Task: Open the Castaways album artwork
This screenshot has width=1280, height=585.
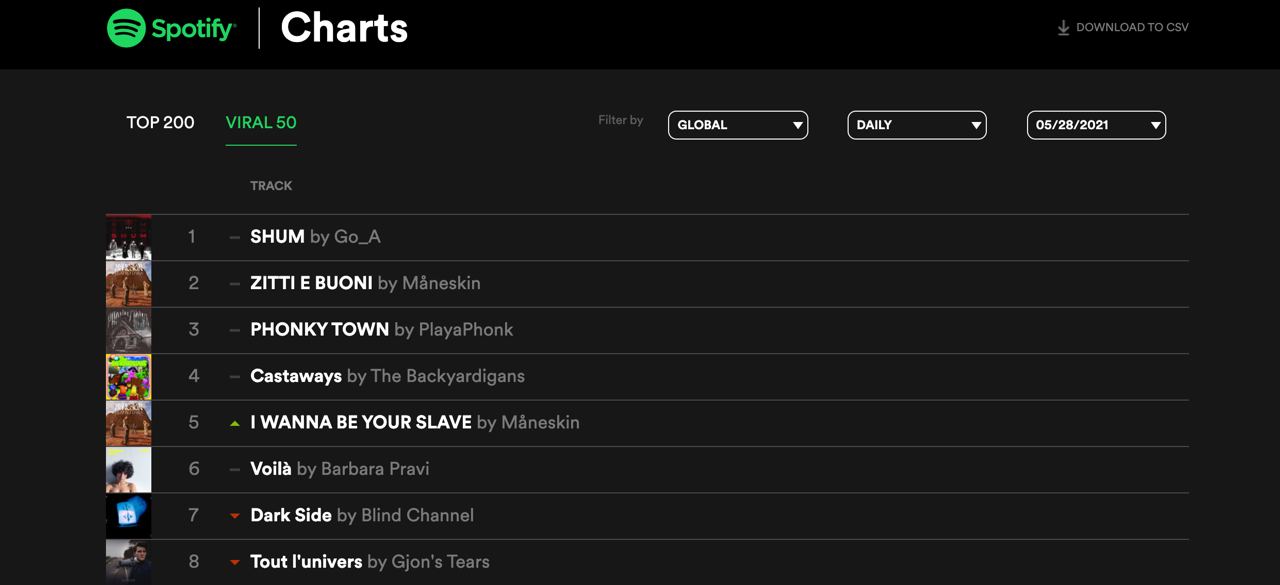Action: [x=129, y=377]
